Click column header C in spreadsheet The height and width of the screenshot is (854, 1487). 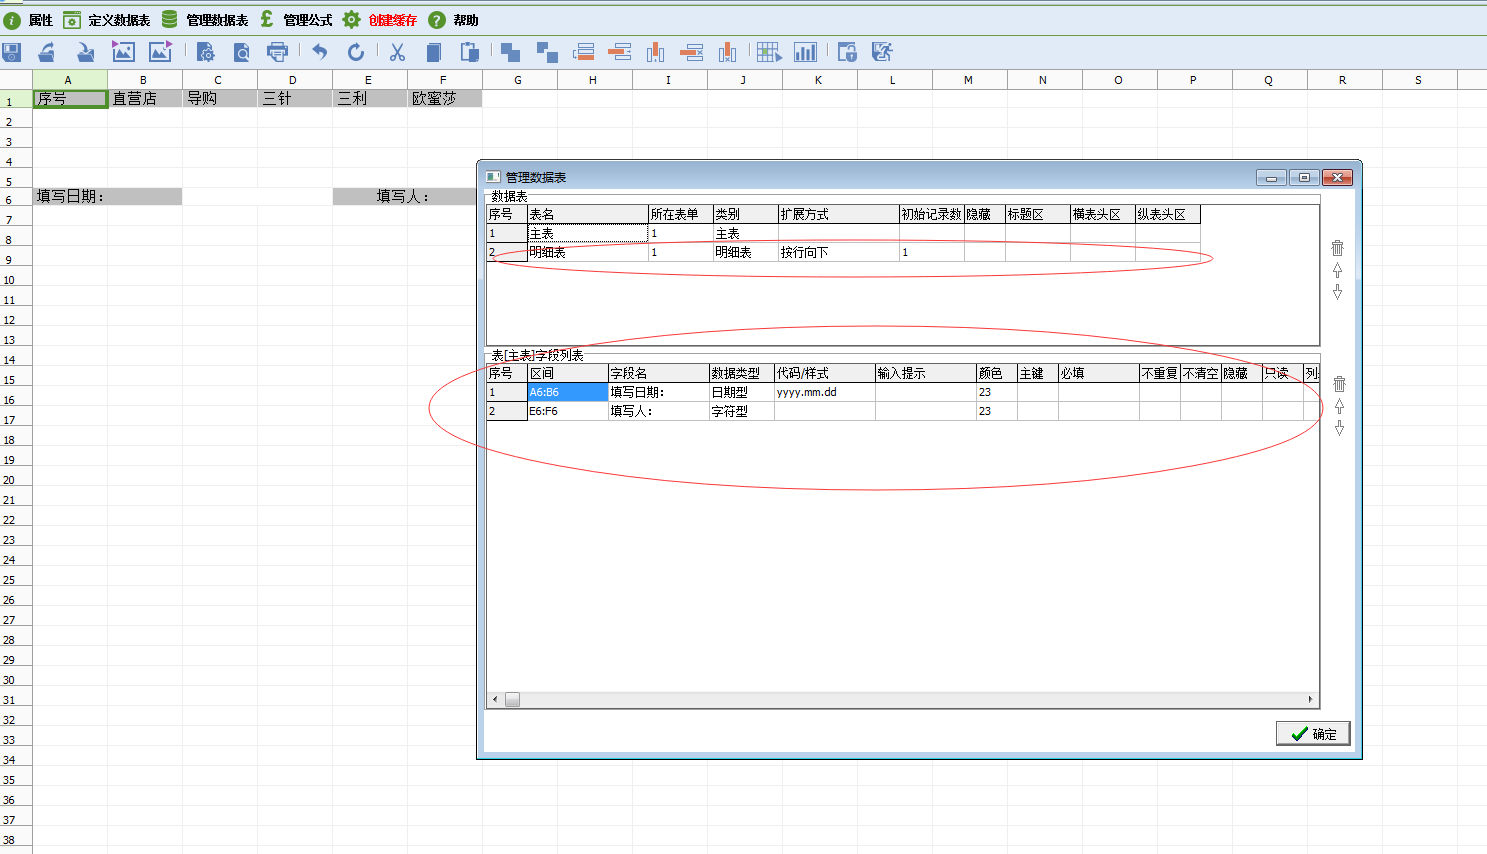point(218,80)
